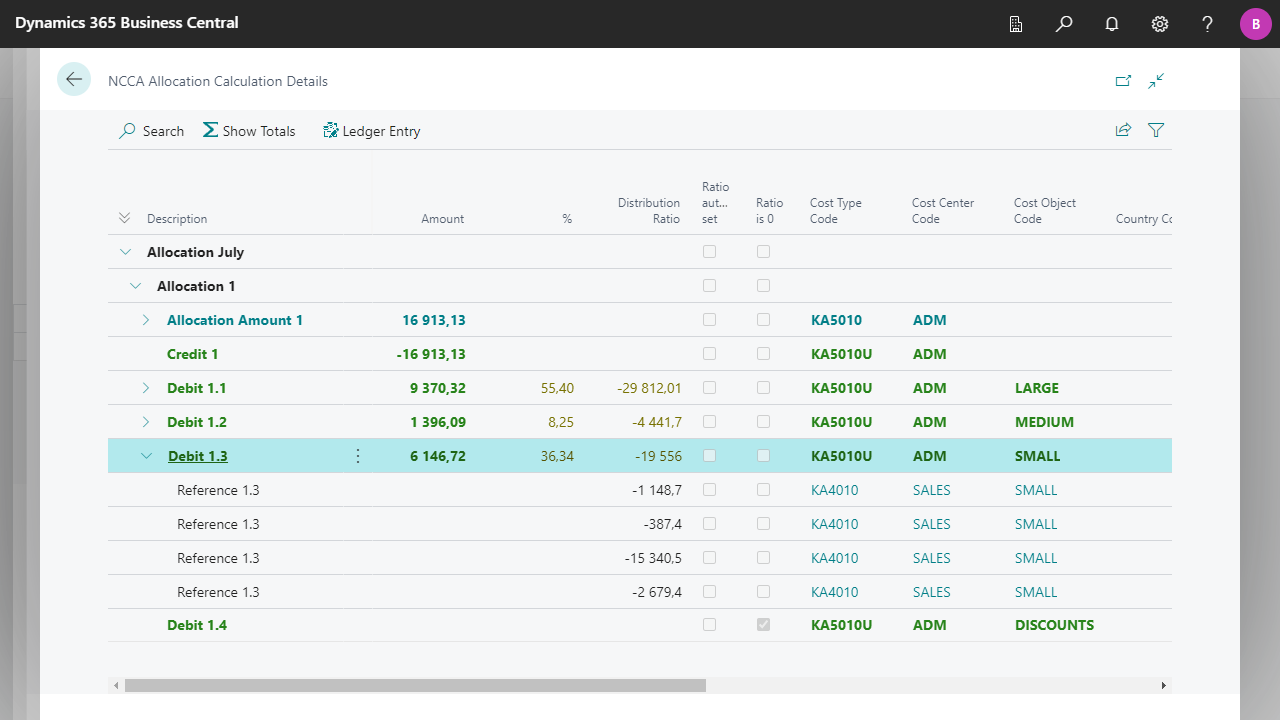This screenshot has width=1280, height=720.
Task: Open page in new window icon
Action: (1123, 81)
